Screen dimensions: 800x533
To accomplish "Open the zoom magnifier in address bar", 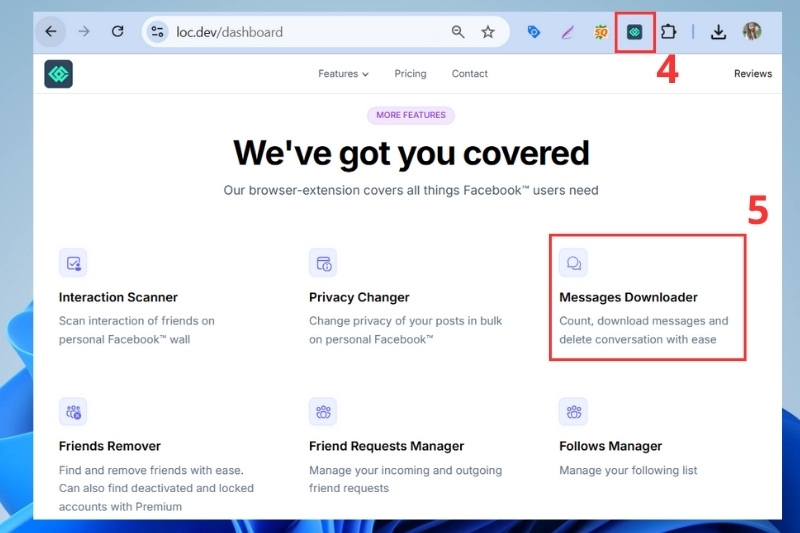I will (458, 32).
